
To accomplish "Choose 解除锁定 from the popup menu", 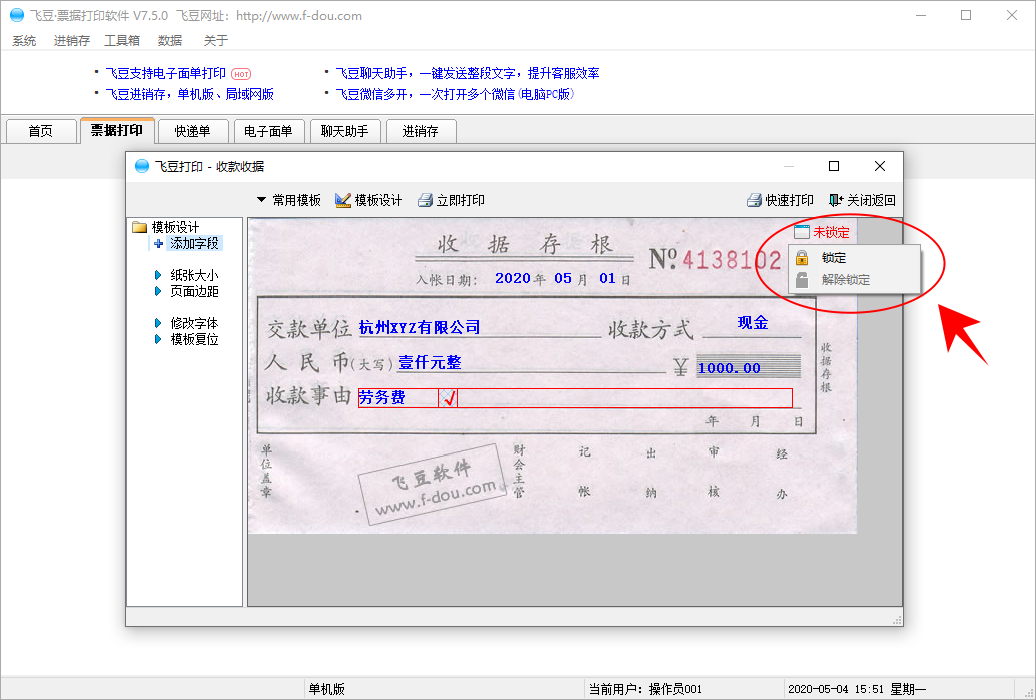I will tap(854, 280).
